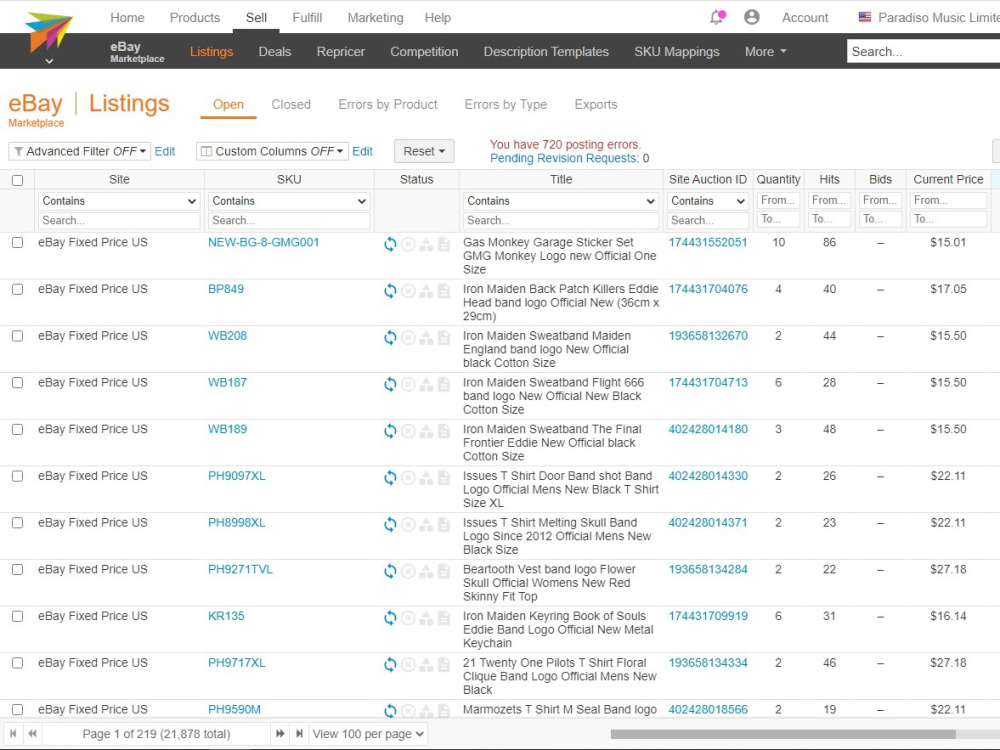Check the box for SKU BP849
The width and height of the screenshot is (1000, 750).
pyautogui.click(x=18, y=289)
